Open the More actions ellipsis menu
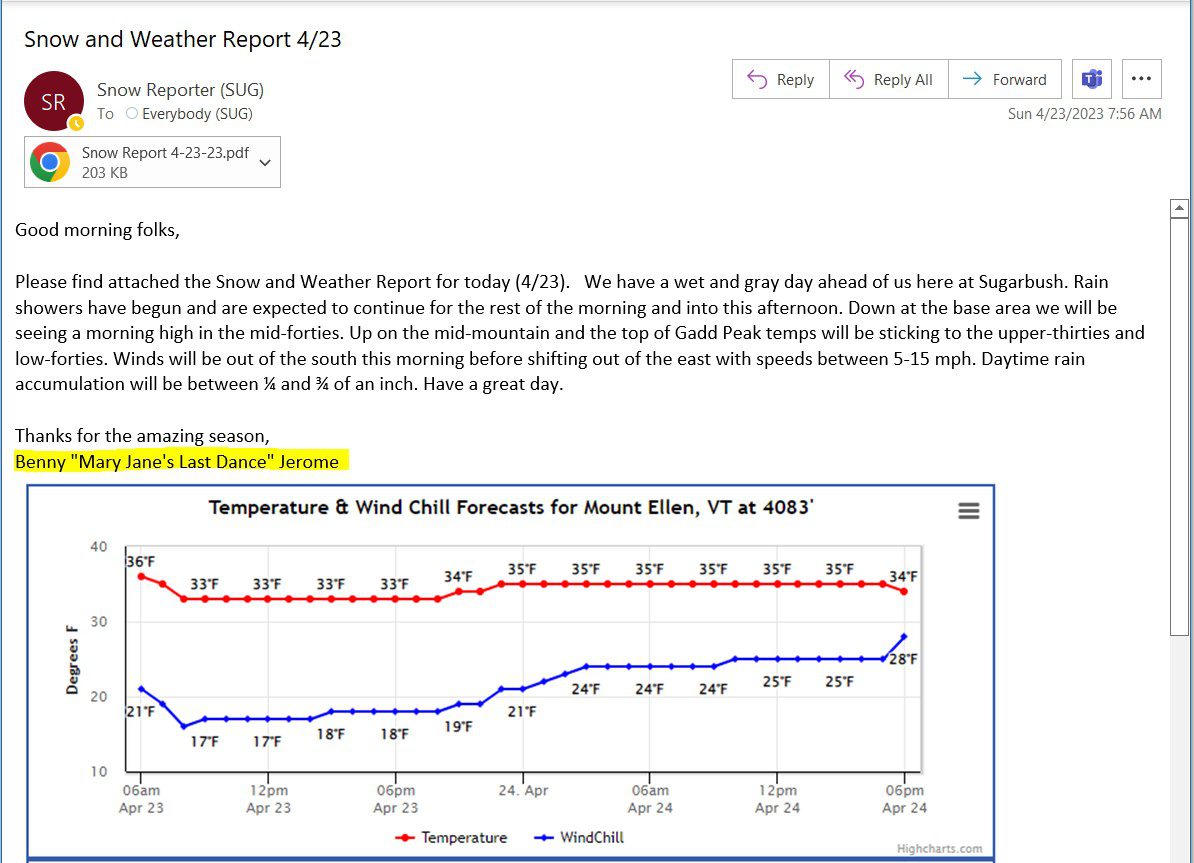 pos(1141,78)
